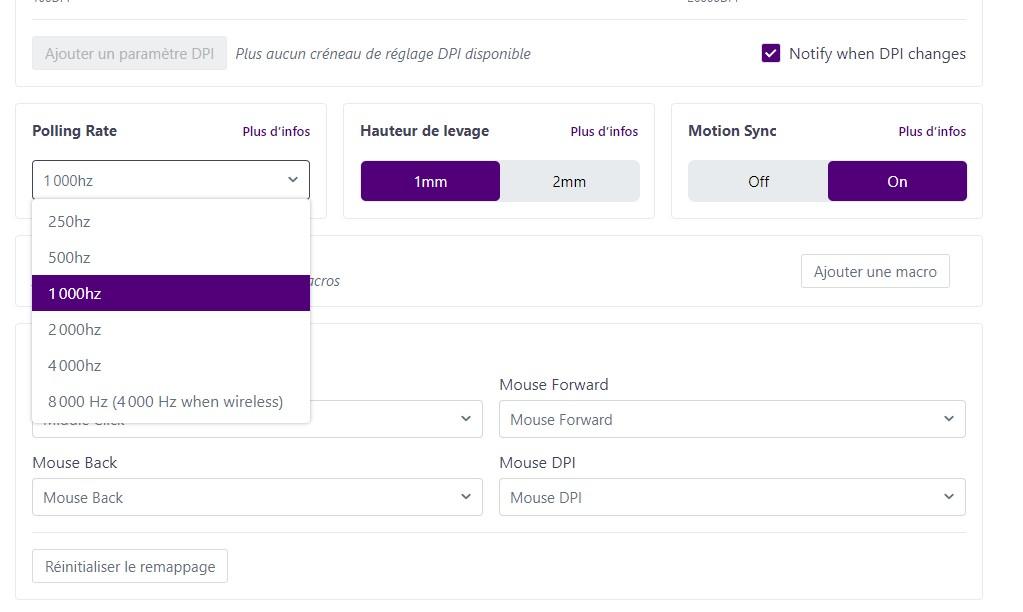Collapse the Polling Rate dropdown chevron
1023x612 pixels.
click(292, 181)
